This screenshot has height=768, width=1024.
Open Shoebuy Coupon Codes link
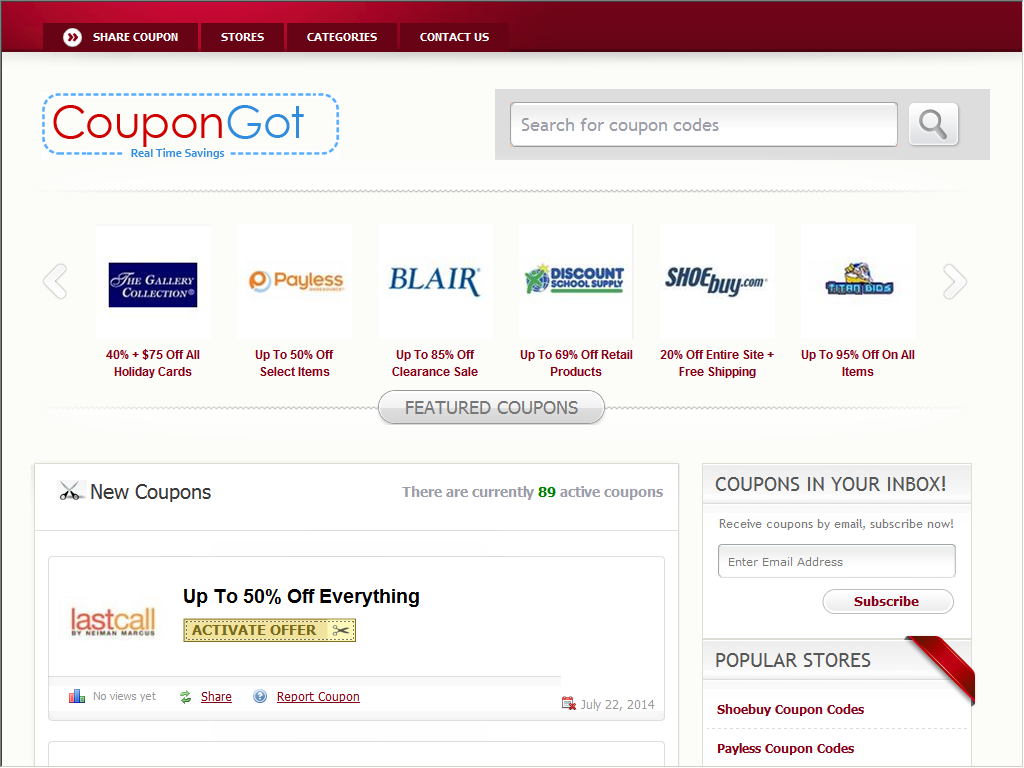tap(790, 709)
